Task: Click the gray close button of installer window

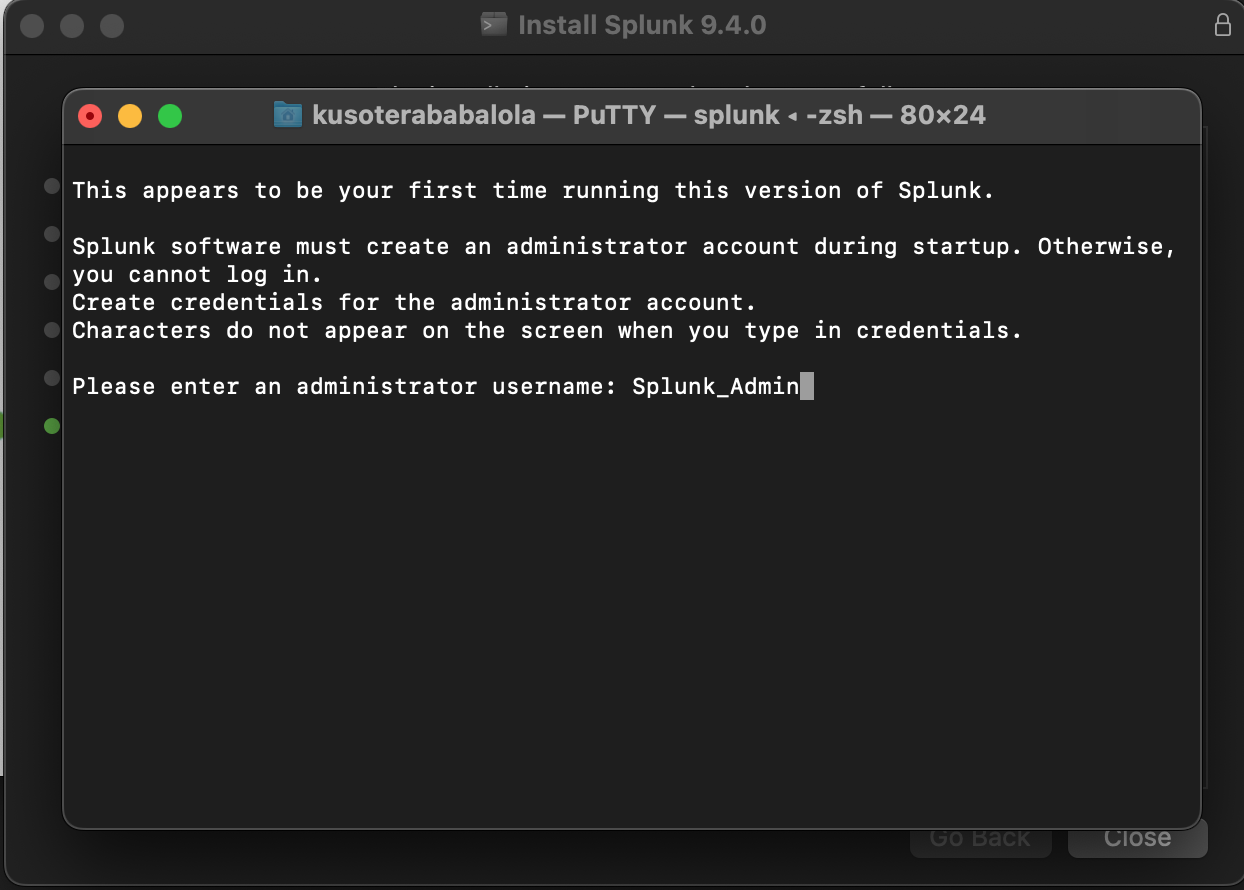Action: coord(32,26)
